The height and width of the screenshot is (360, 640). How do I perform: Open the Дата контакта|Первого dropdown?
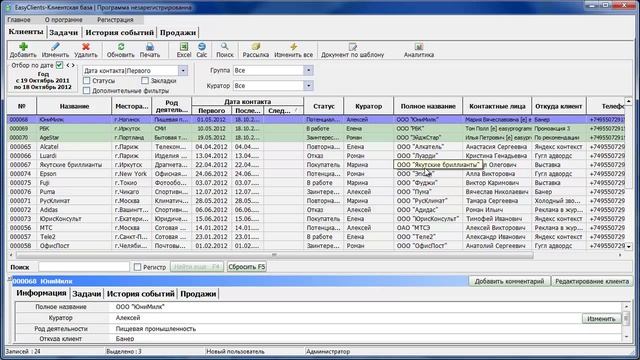pyautogui.click(x=183, y=71)
